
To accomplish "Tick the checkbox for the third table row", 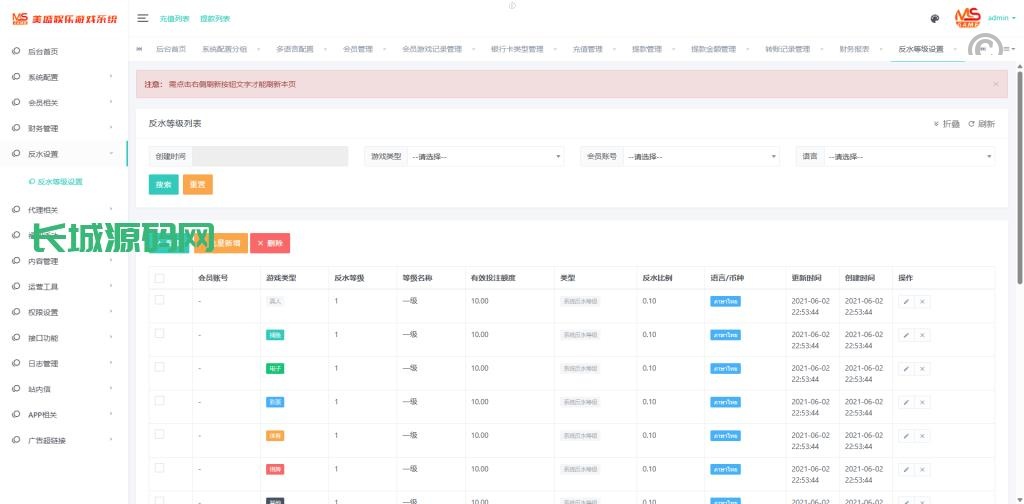I will coord(159,368).
